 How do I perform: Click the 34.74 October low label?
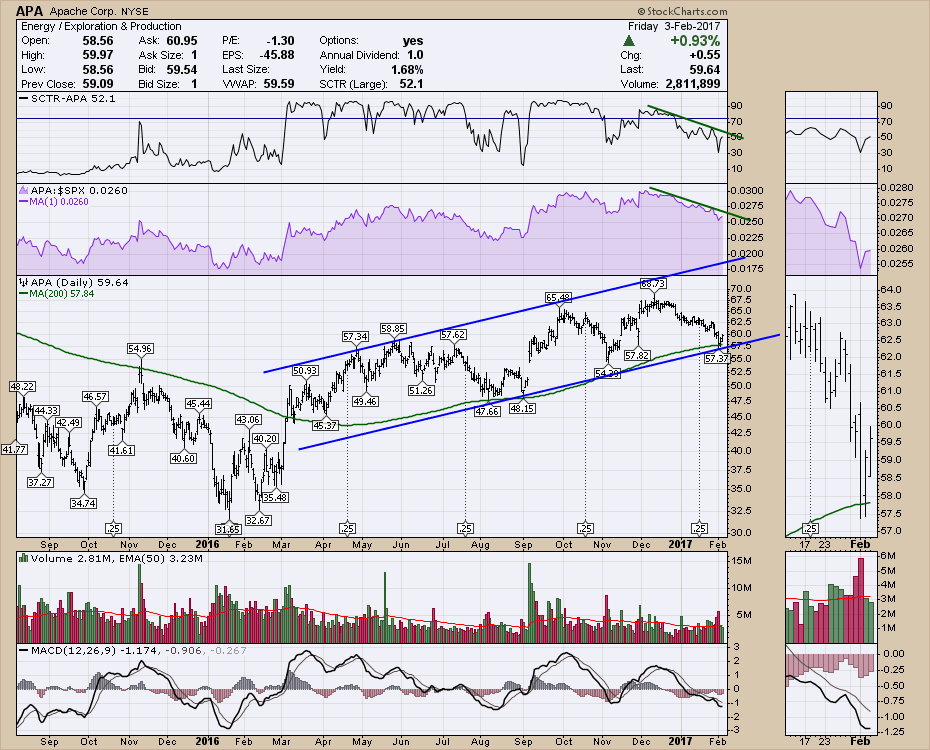84,503
